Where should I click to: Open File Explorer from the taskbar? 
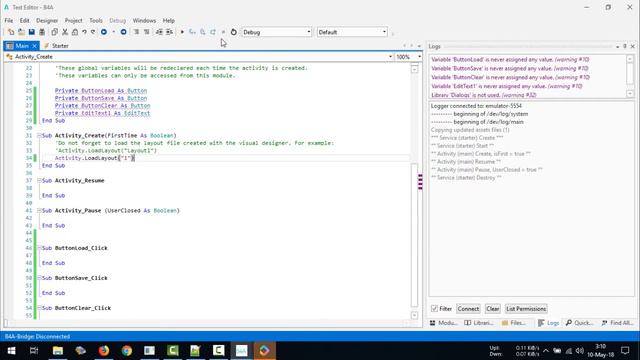point(58,350)
